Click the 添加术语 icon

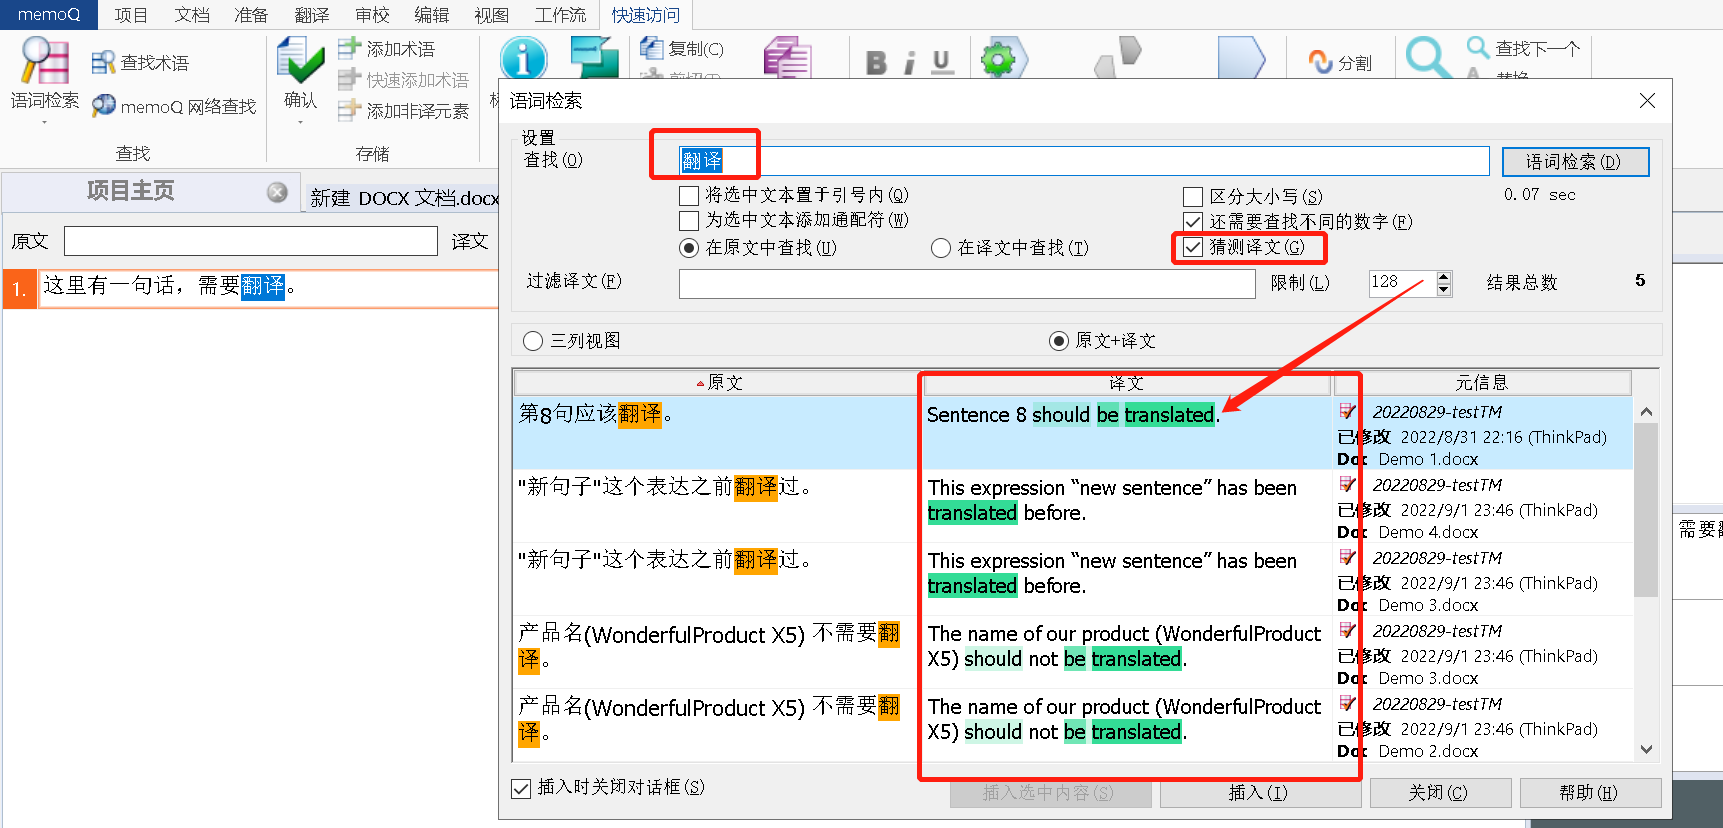[348, 48]
